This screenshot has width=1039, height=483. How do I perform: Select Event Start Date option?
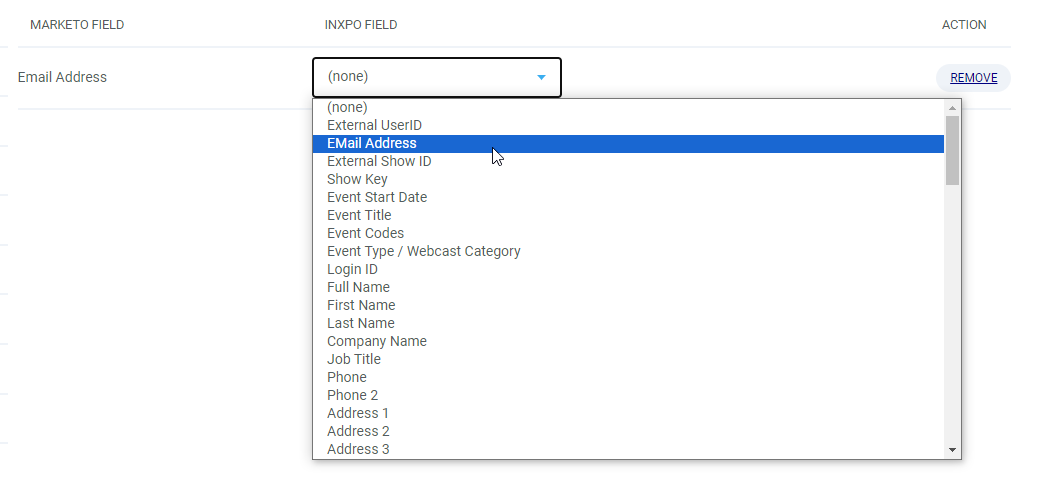pos(628,197)
